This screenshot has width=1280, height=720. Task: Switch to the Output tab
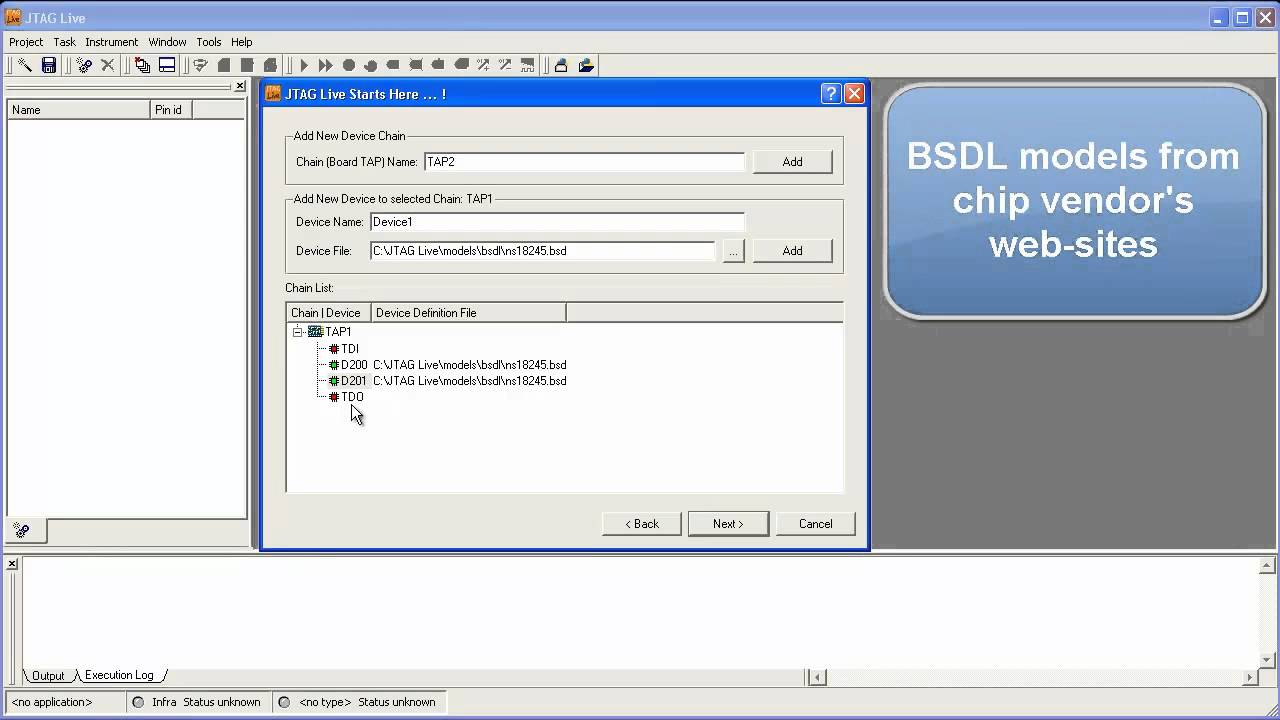[x=48, y=676]
